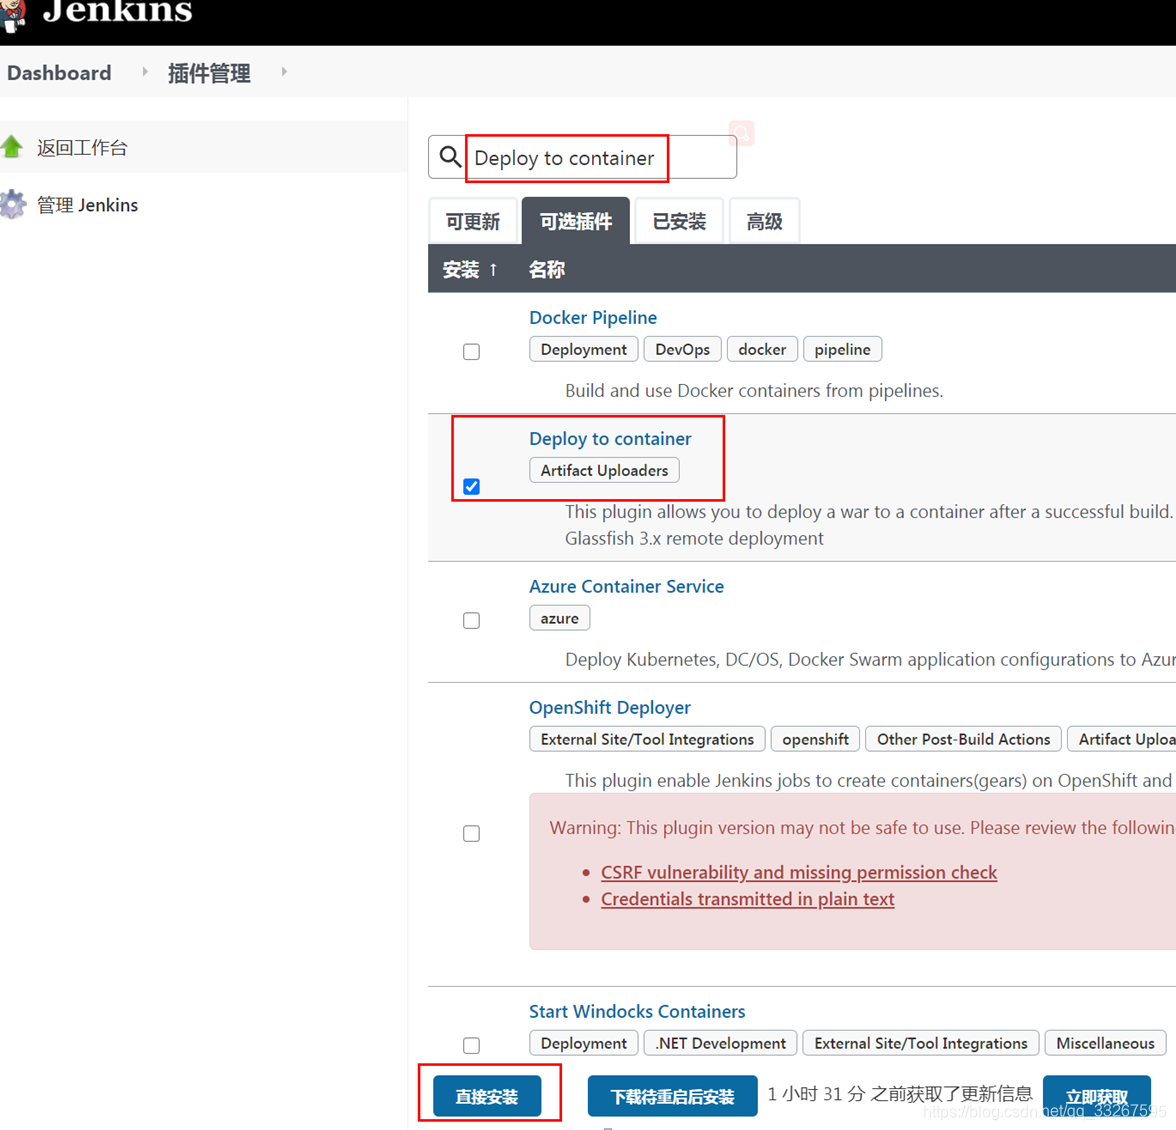Click the azure tag
This screenshot has width=1176, height=1130.
coord(560,619)
